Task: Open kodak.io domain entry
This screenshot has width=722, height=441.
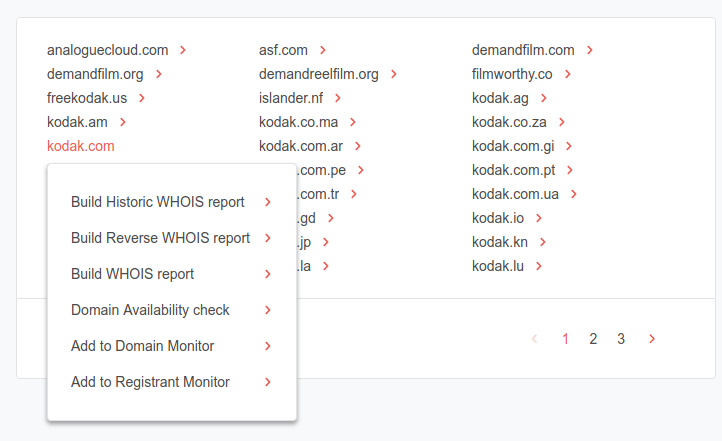Action: 498,218
